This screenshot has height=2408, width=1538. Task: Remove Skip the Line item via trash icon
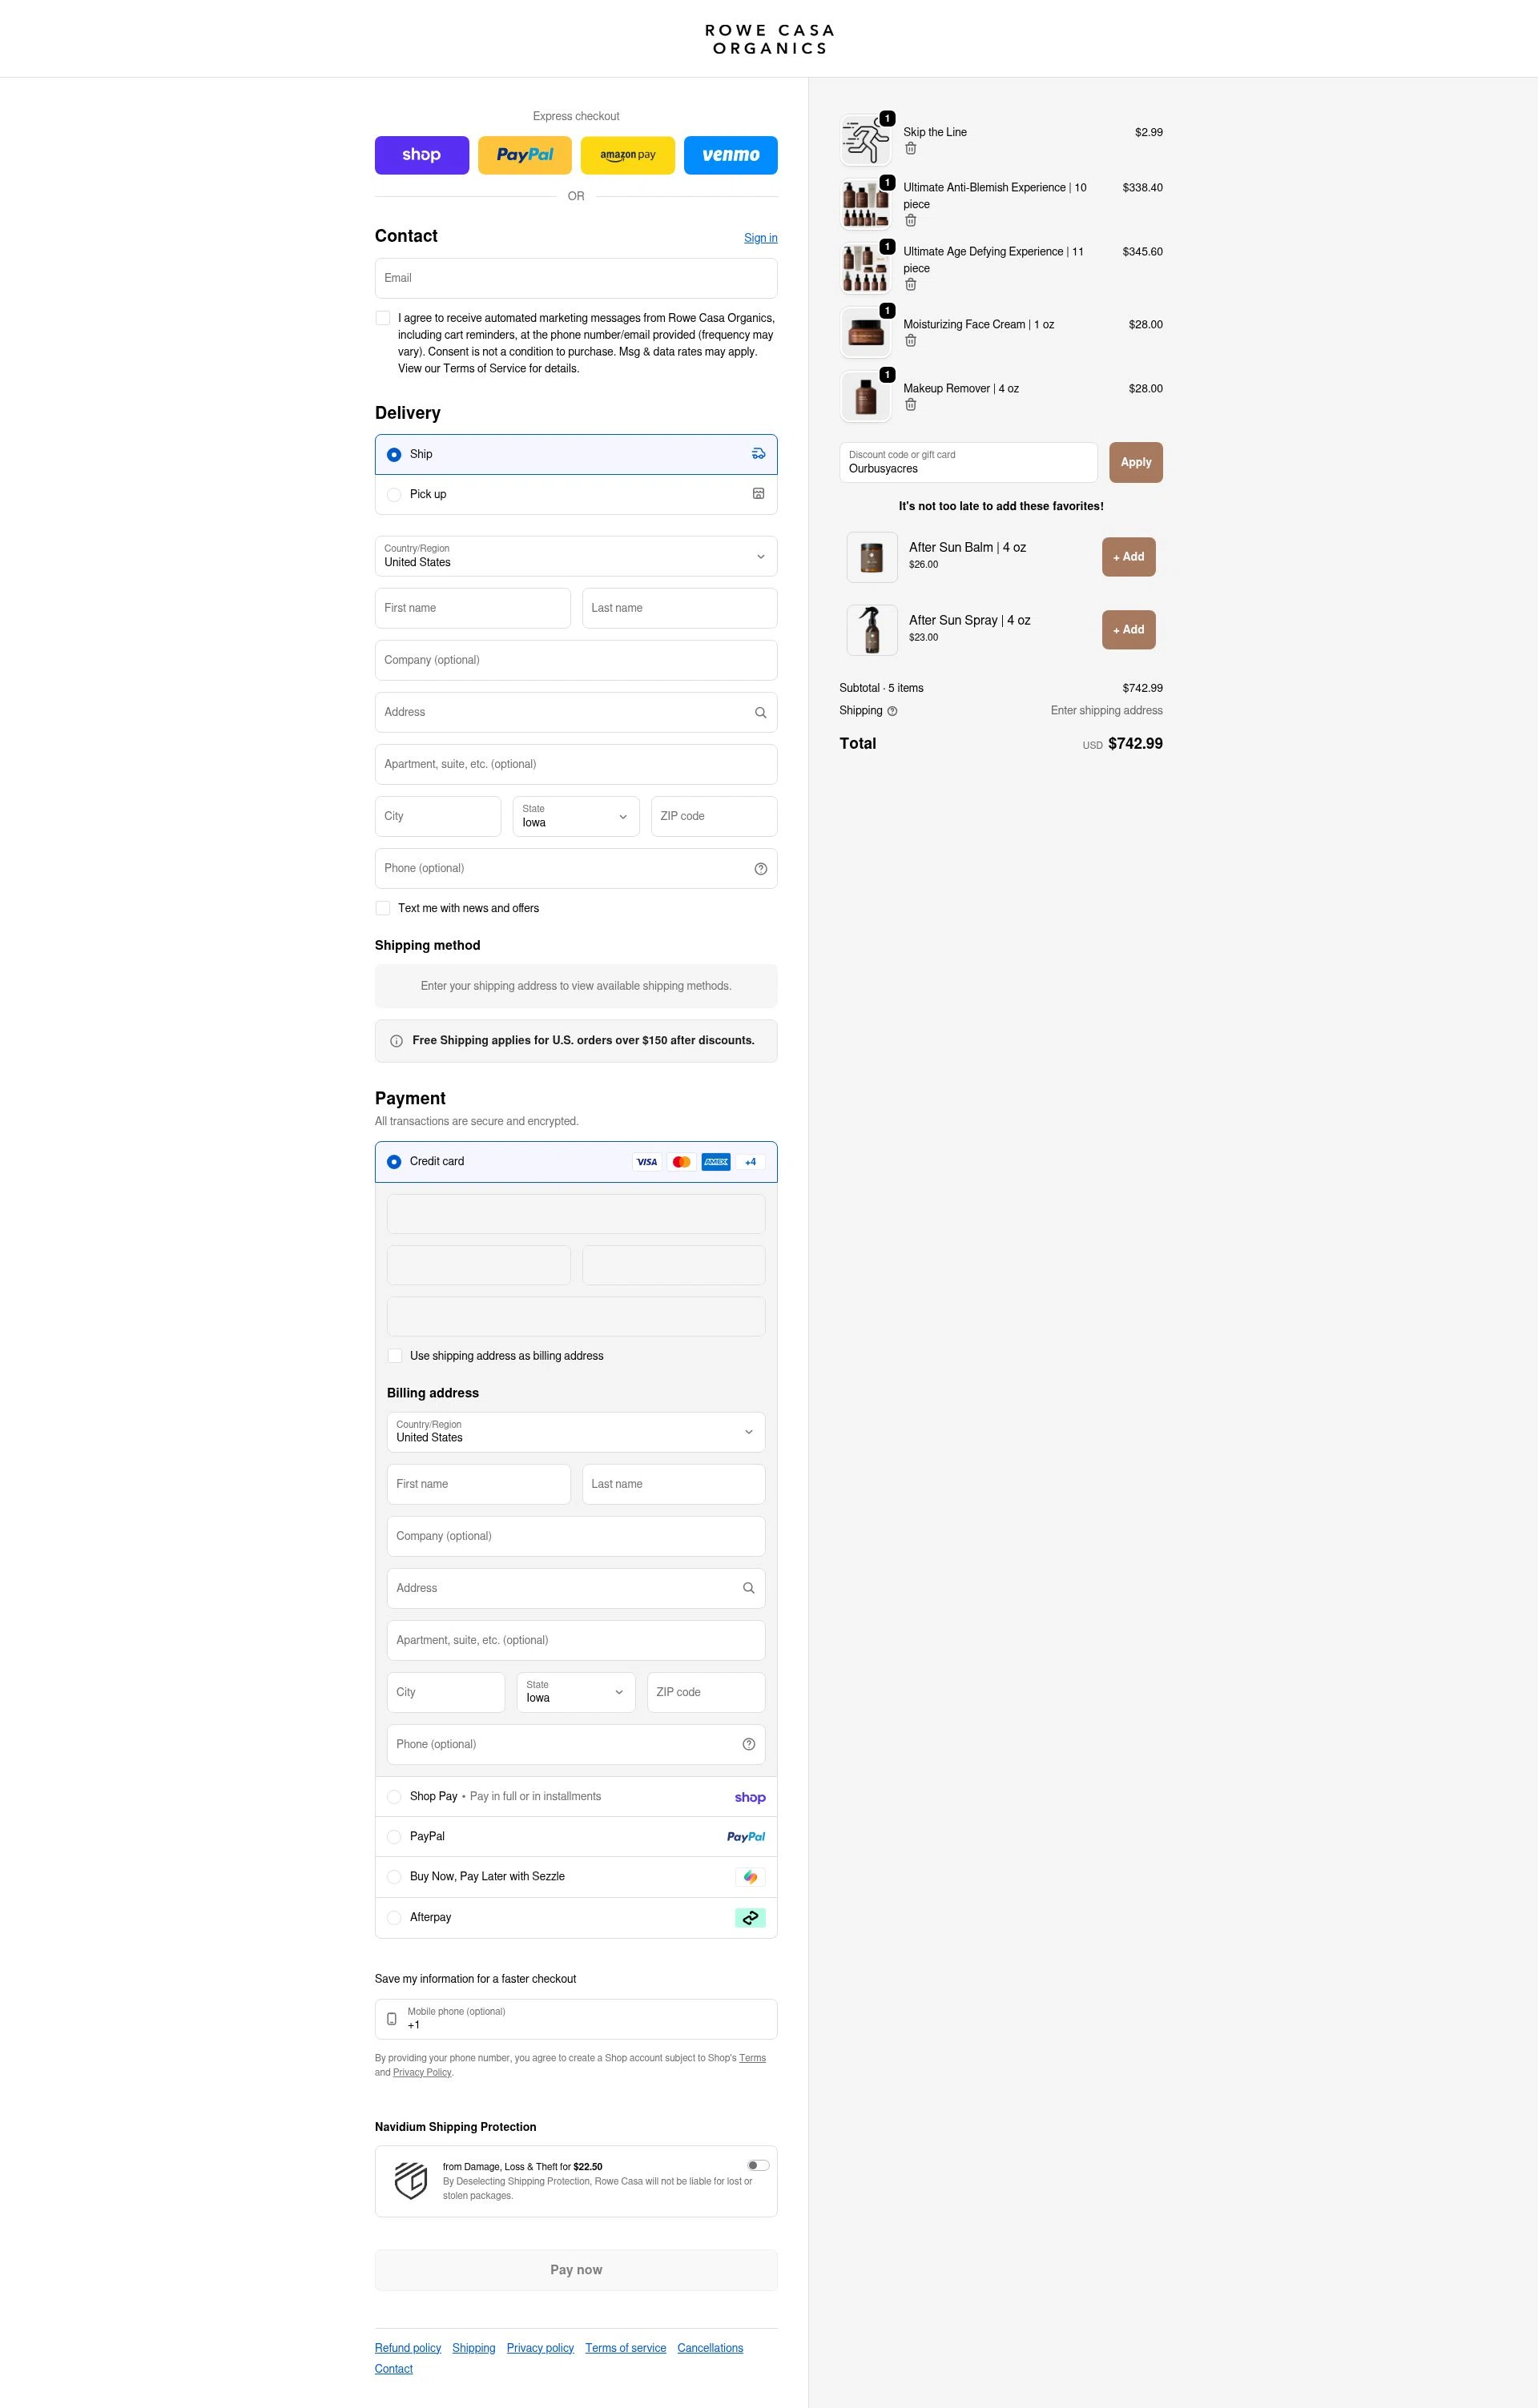pos(910,149)
